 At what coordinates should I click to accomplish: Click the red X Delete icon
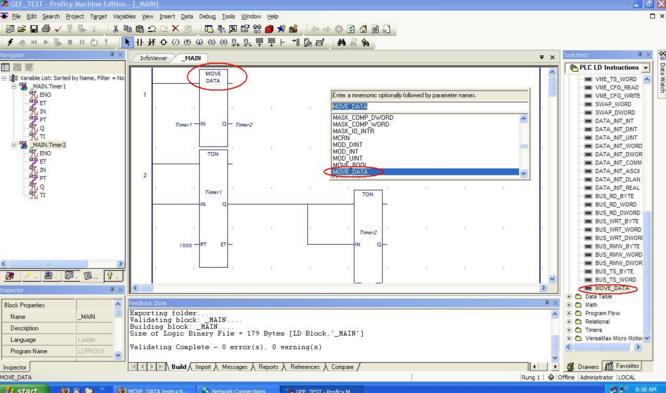point(175,29)
